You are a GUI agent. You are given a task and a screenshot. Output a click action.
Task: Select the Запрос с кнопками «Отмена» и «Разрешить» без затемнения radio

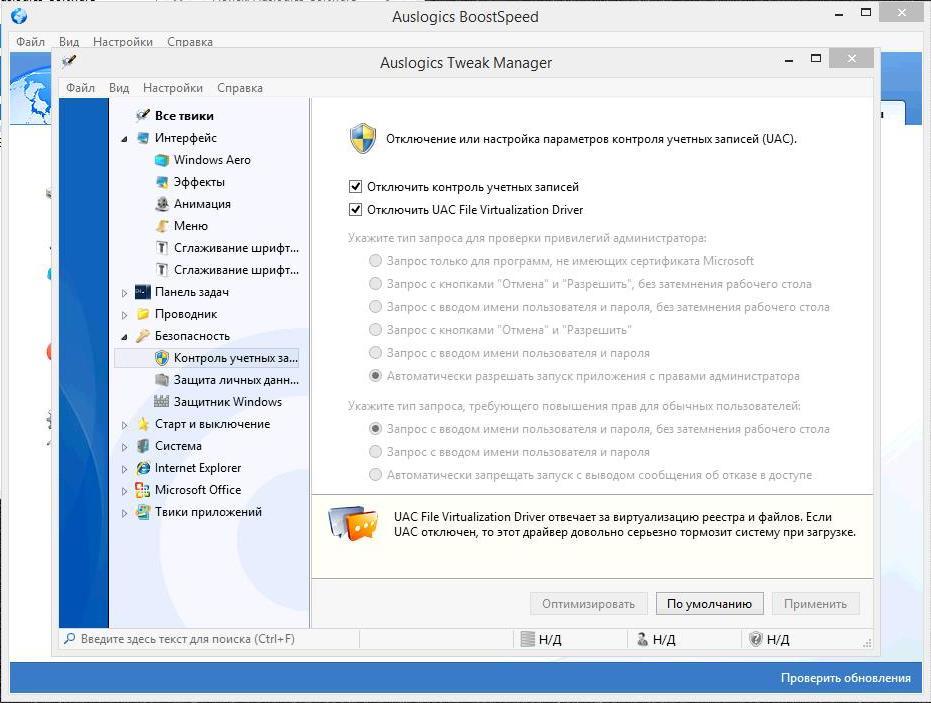[x=375, y=284]
